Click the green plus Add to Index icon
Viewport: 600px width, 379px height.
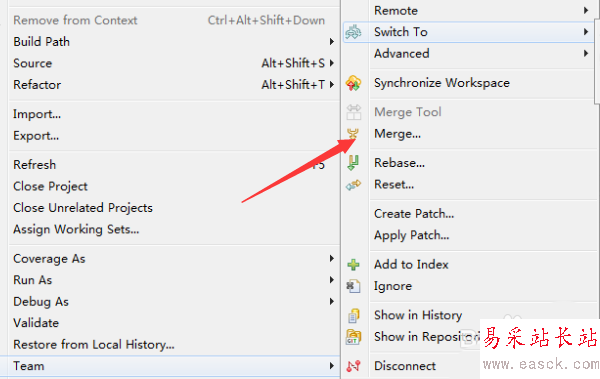pos(353,265)
